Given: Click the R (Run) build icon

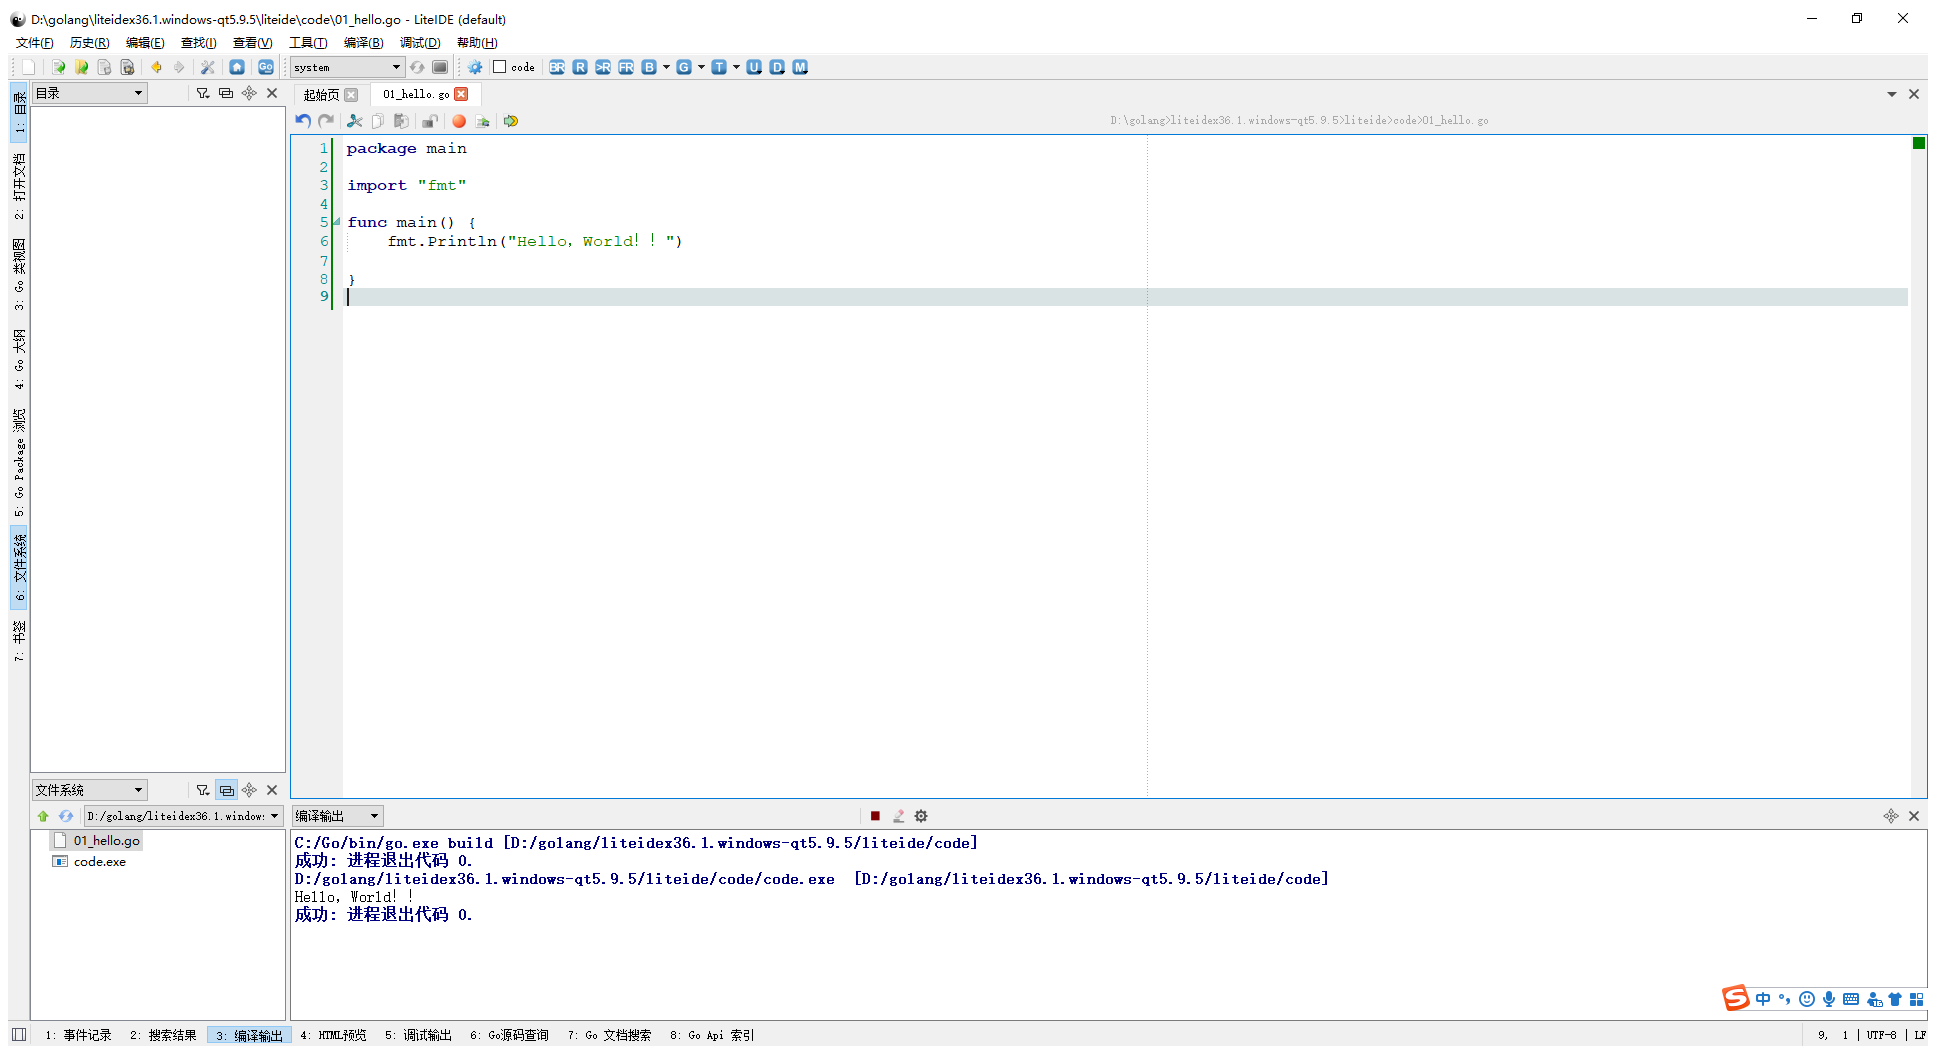Looking at the screenshot, I should click(580, 67).
